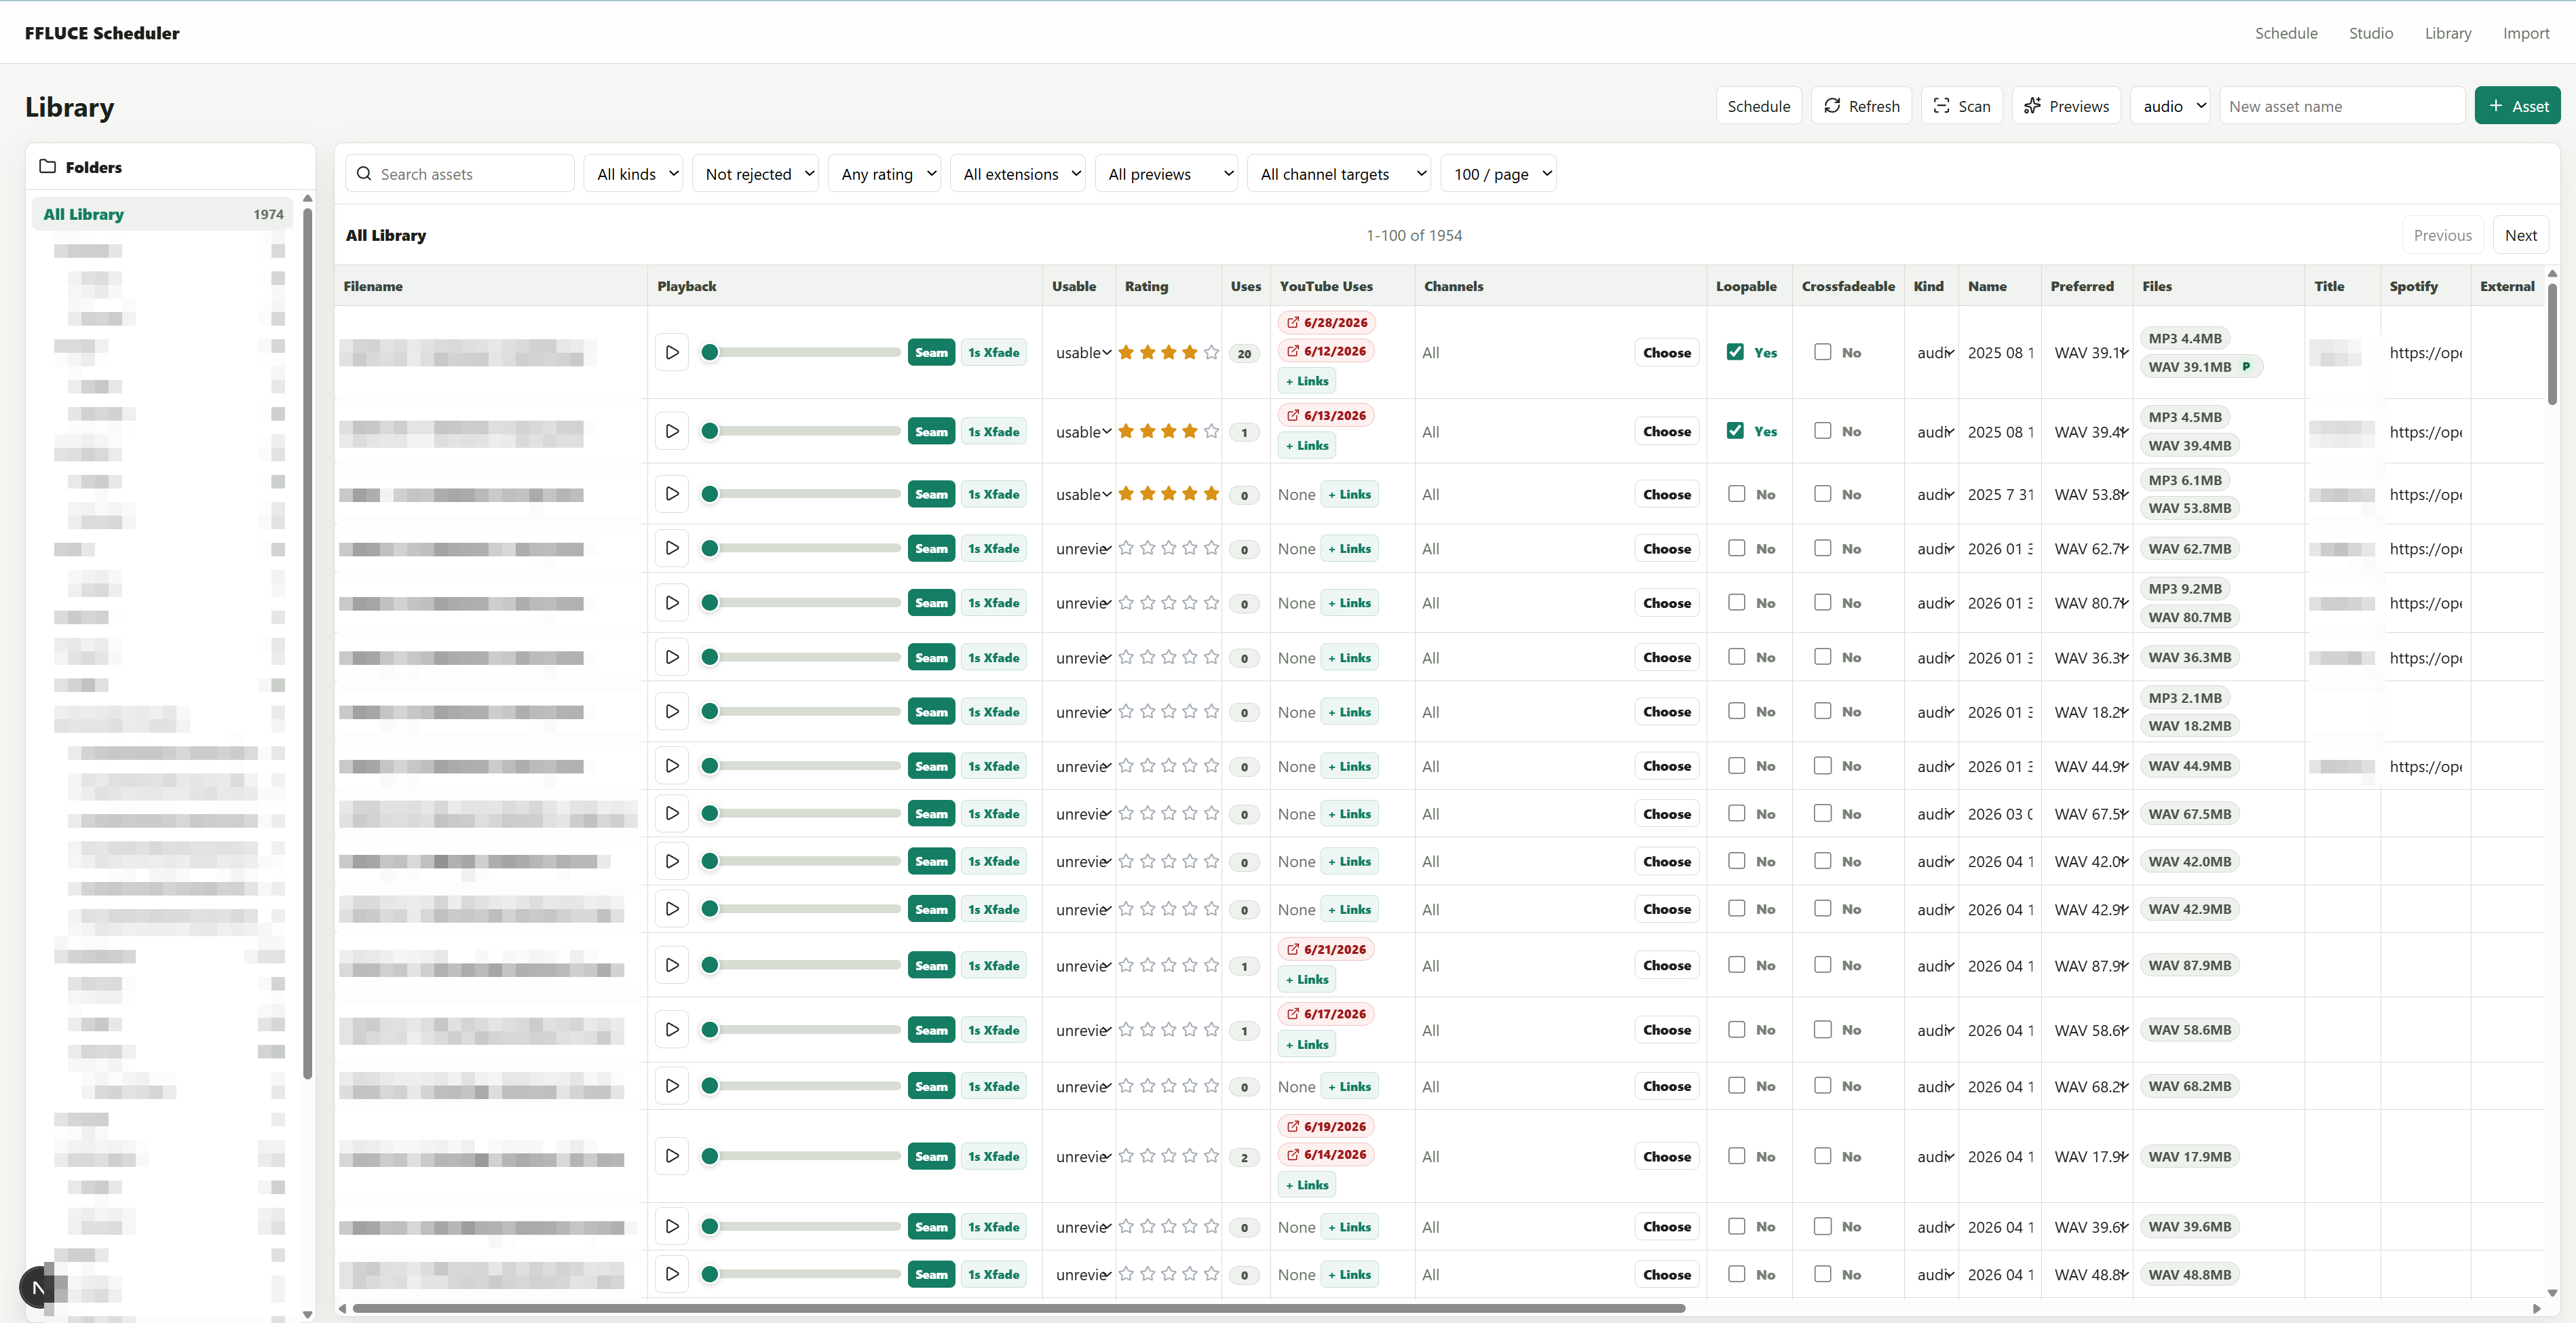Play the WAV 80.7MB asset

click(x=672, y=603)
